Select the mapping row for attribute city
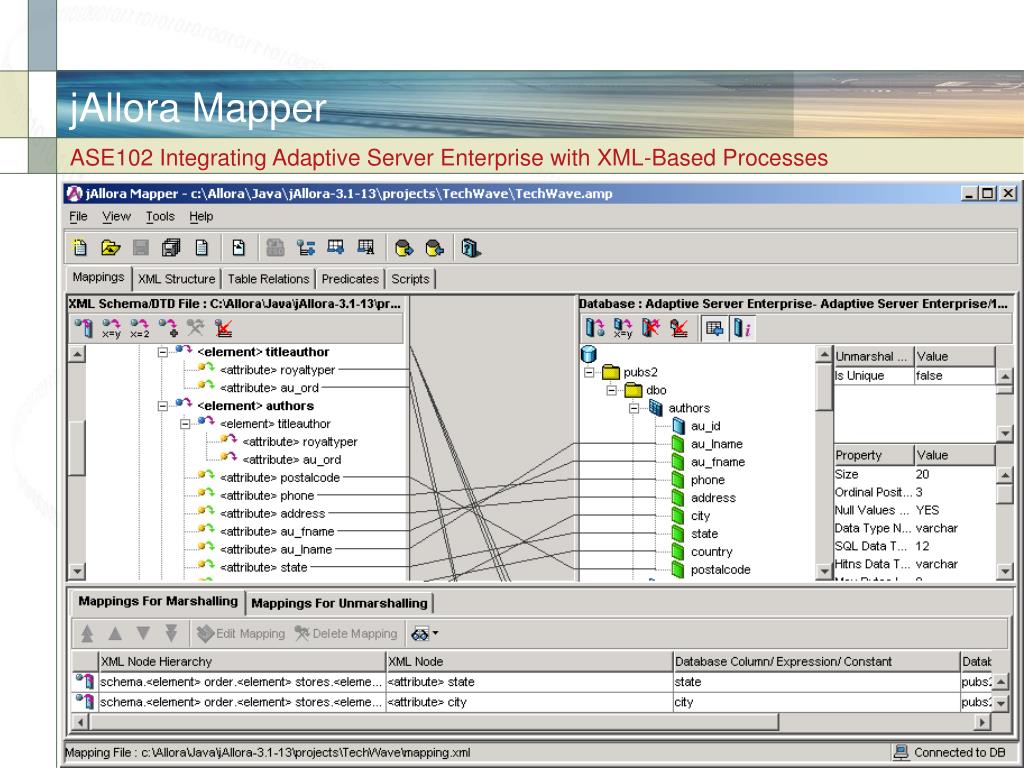The width and height of the screenshot is (1024, 768). 531,702
